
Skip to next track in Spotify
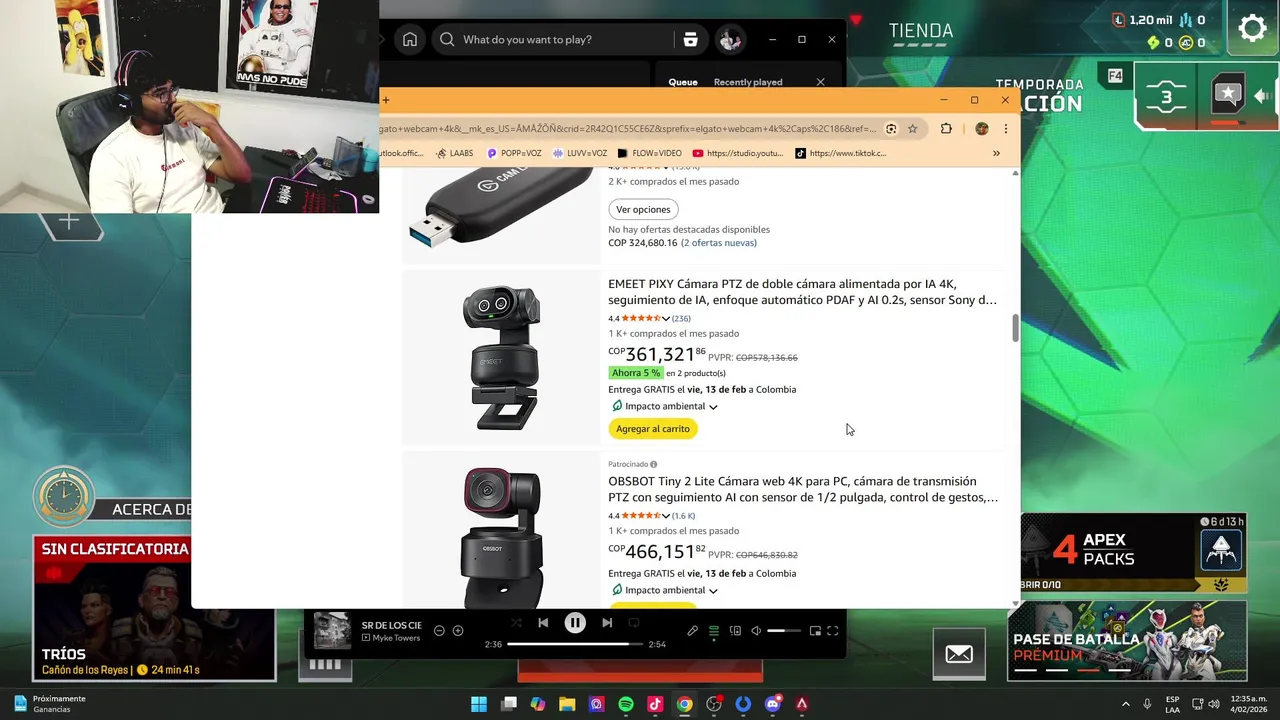(607, 623)
